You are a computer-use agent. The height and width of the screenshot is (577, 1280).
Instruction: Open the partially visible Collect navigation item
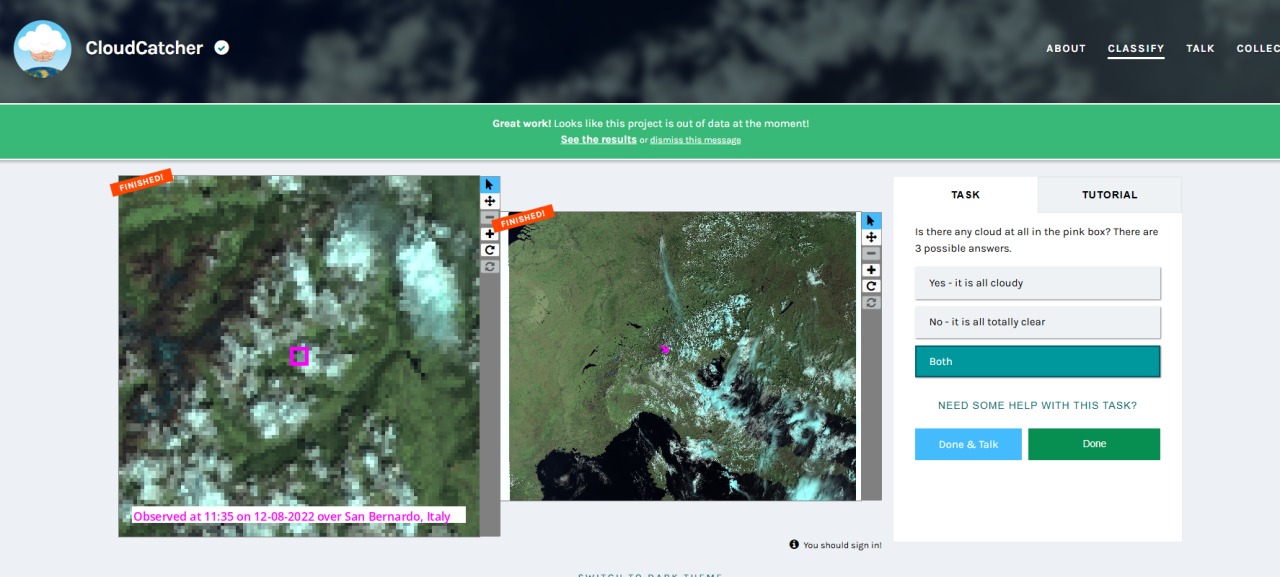1258,48
